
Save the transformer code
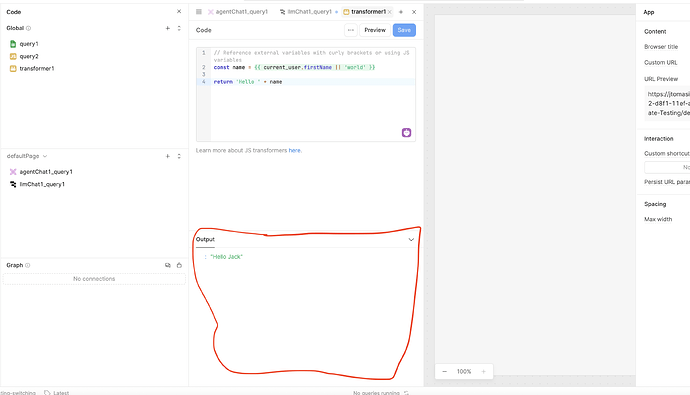pos(404,30)
